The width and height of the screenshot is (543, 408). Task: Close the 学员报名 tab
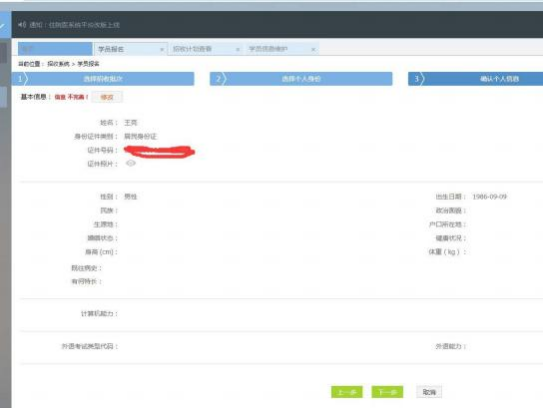coord(161,50)
